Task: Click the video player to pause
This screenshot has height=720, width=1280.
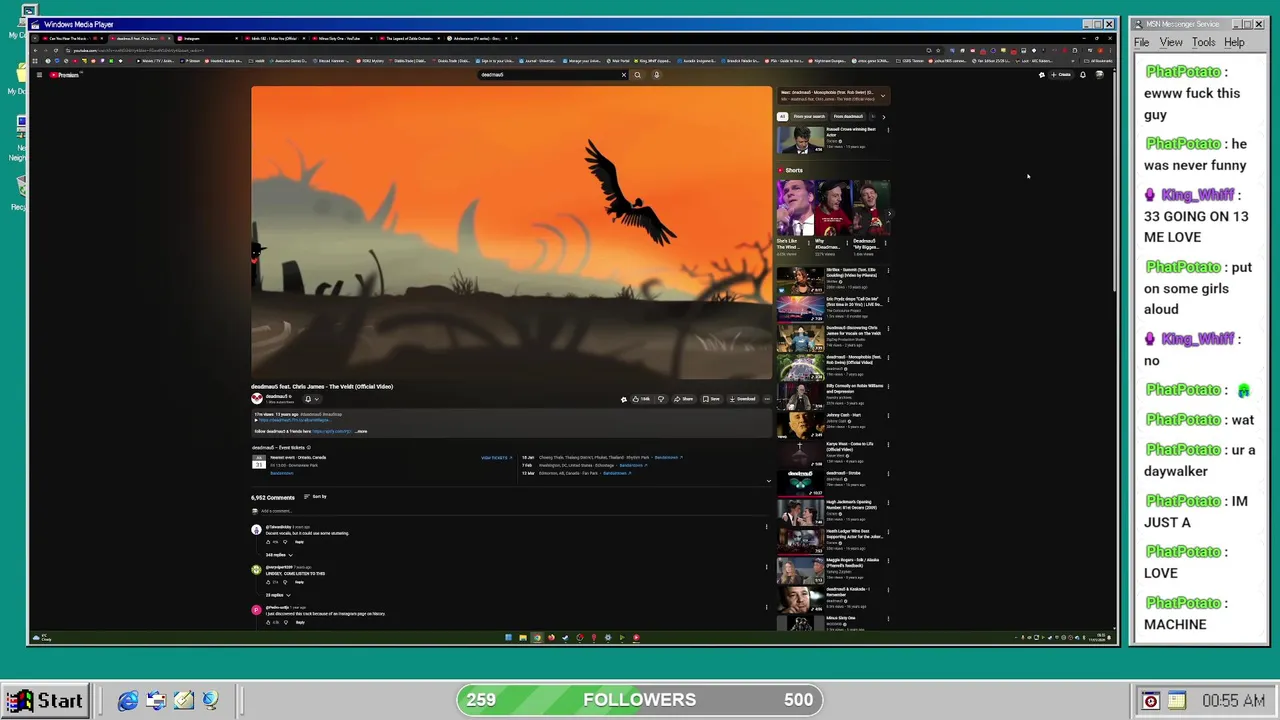Action: tap(511, 233)
